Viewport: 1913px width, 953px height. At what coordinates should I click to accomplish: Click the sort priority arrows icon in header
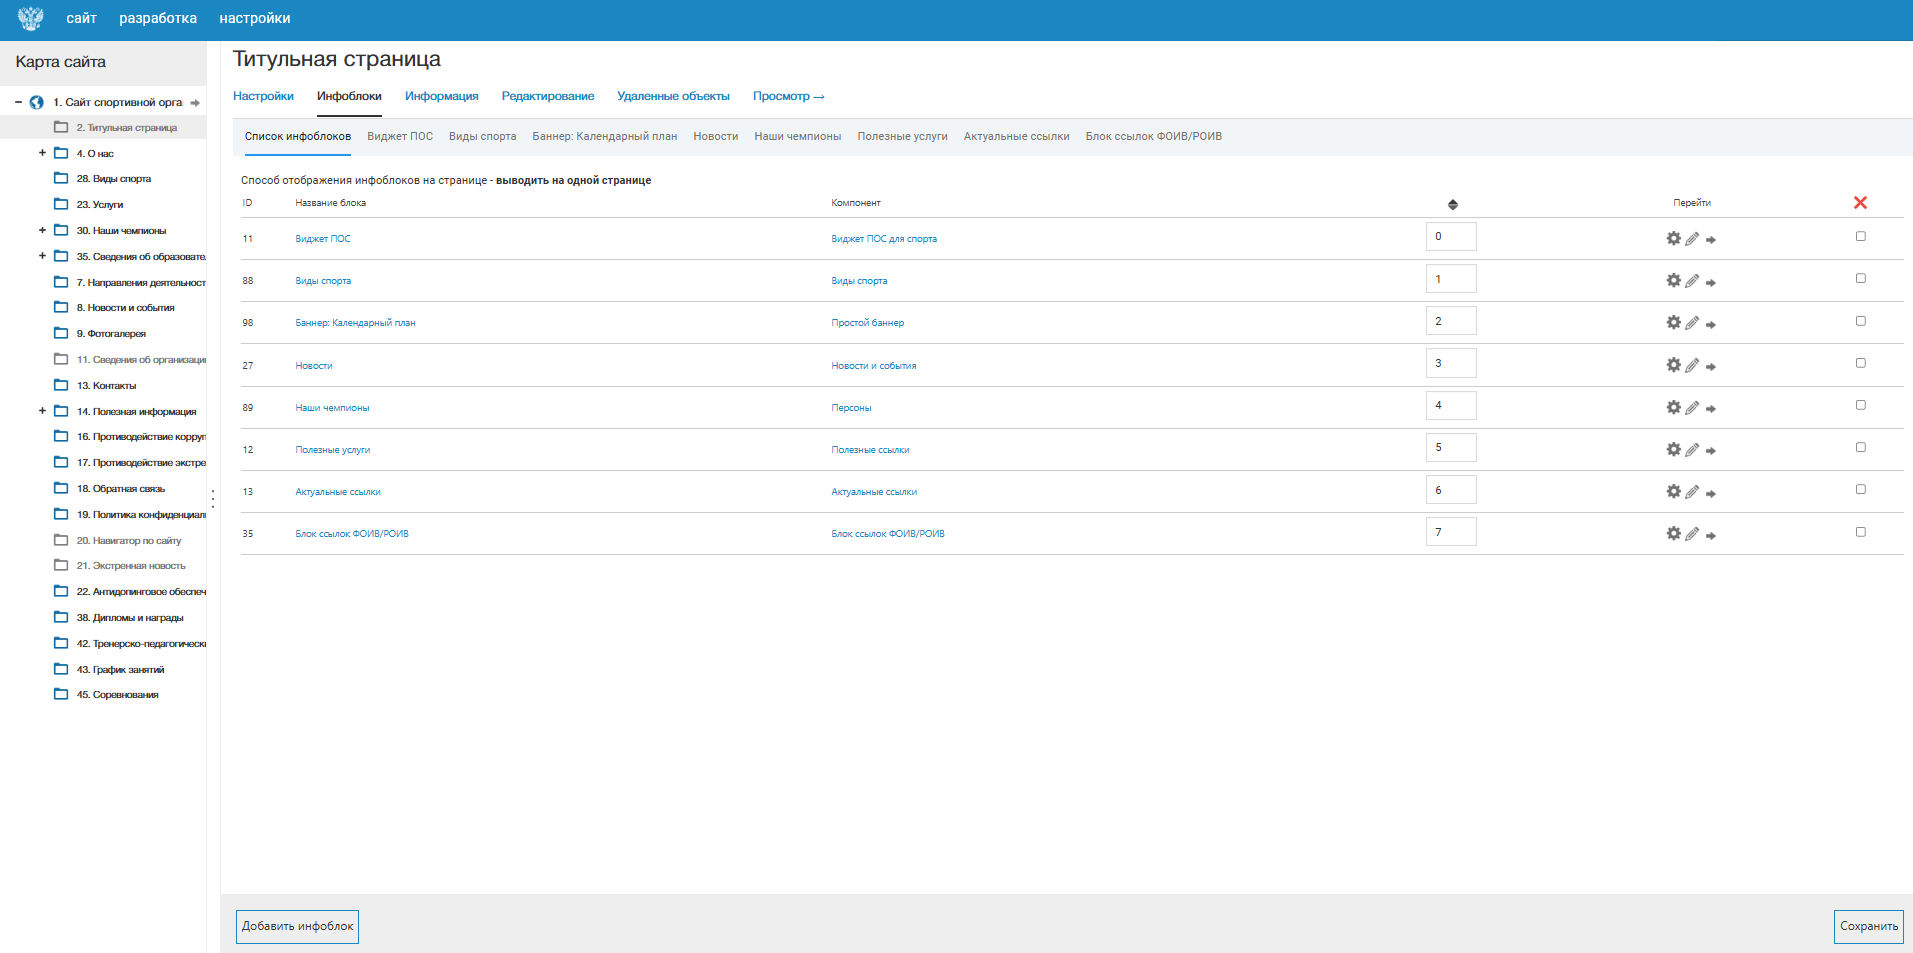[1452, 204]
